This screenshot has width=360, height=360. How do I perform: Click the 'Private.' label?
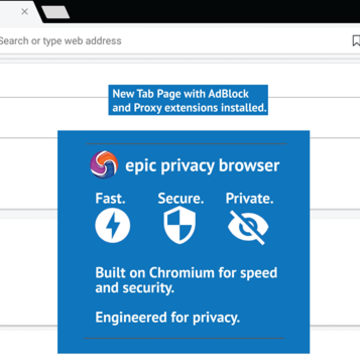pyautogui.click(x=250, y=198)
